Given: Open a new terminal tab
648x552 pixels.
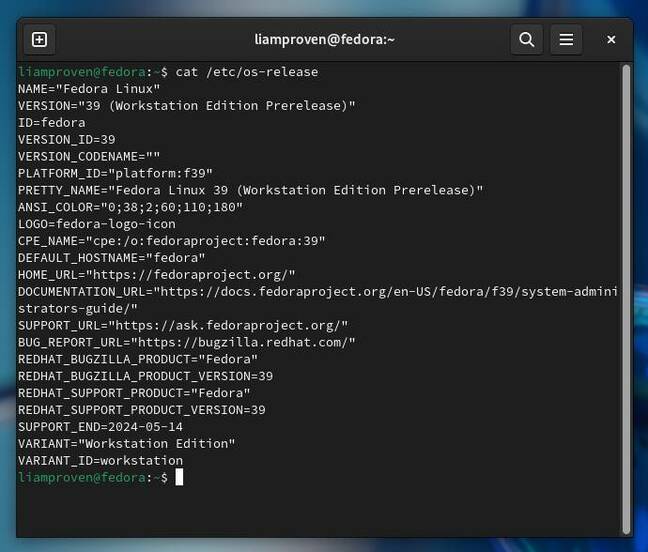Looking at the screenshot, I should tap(39, 40).
